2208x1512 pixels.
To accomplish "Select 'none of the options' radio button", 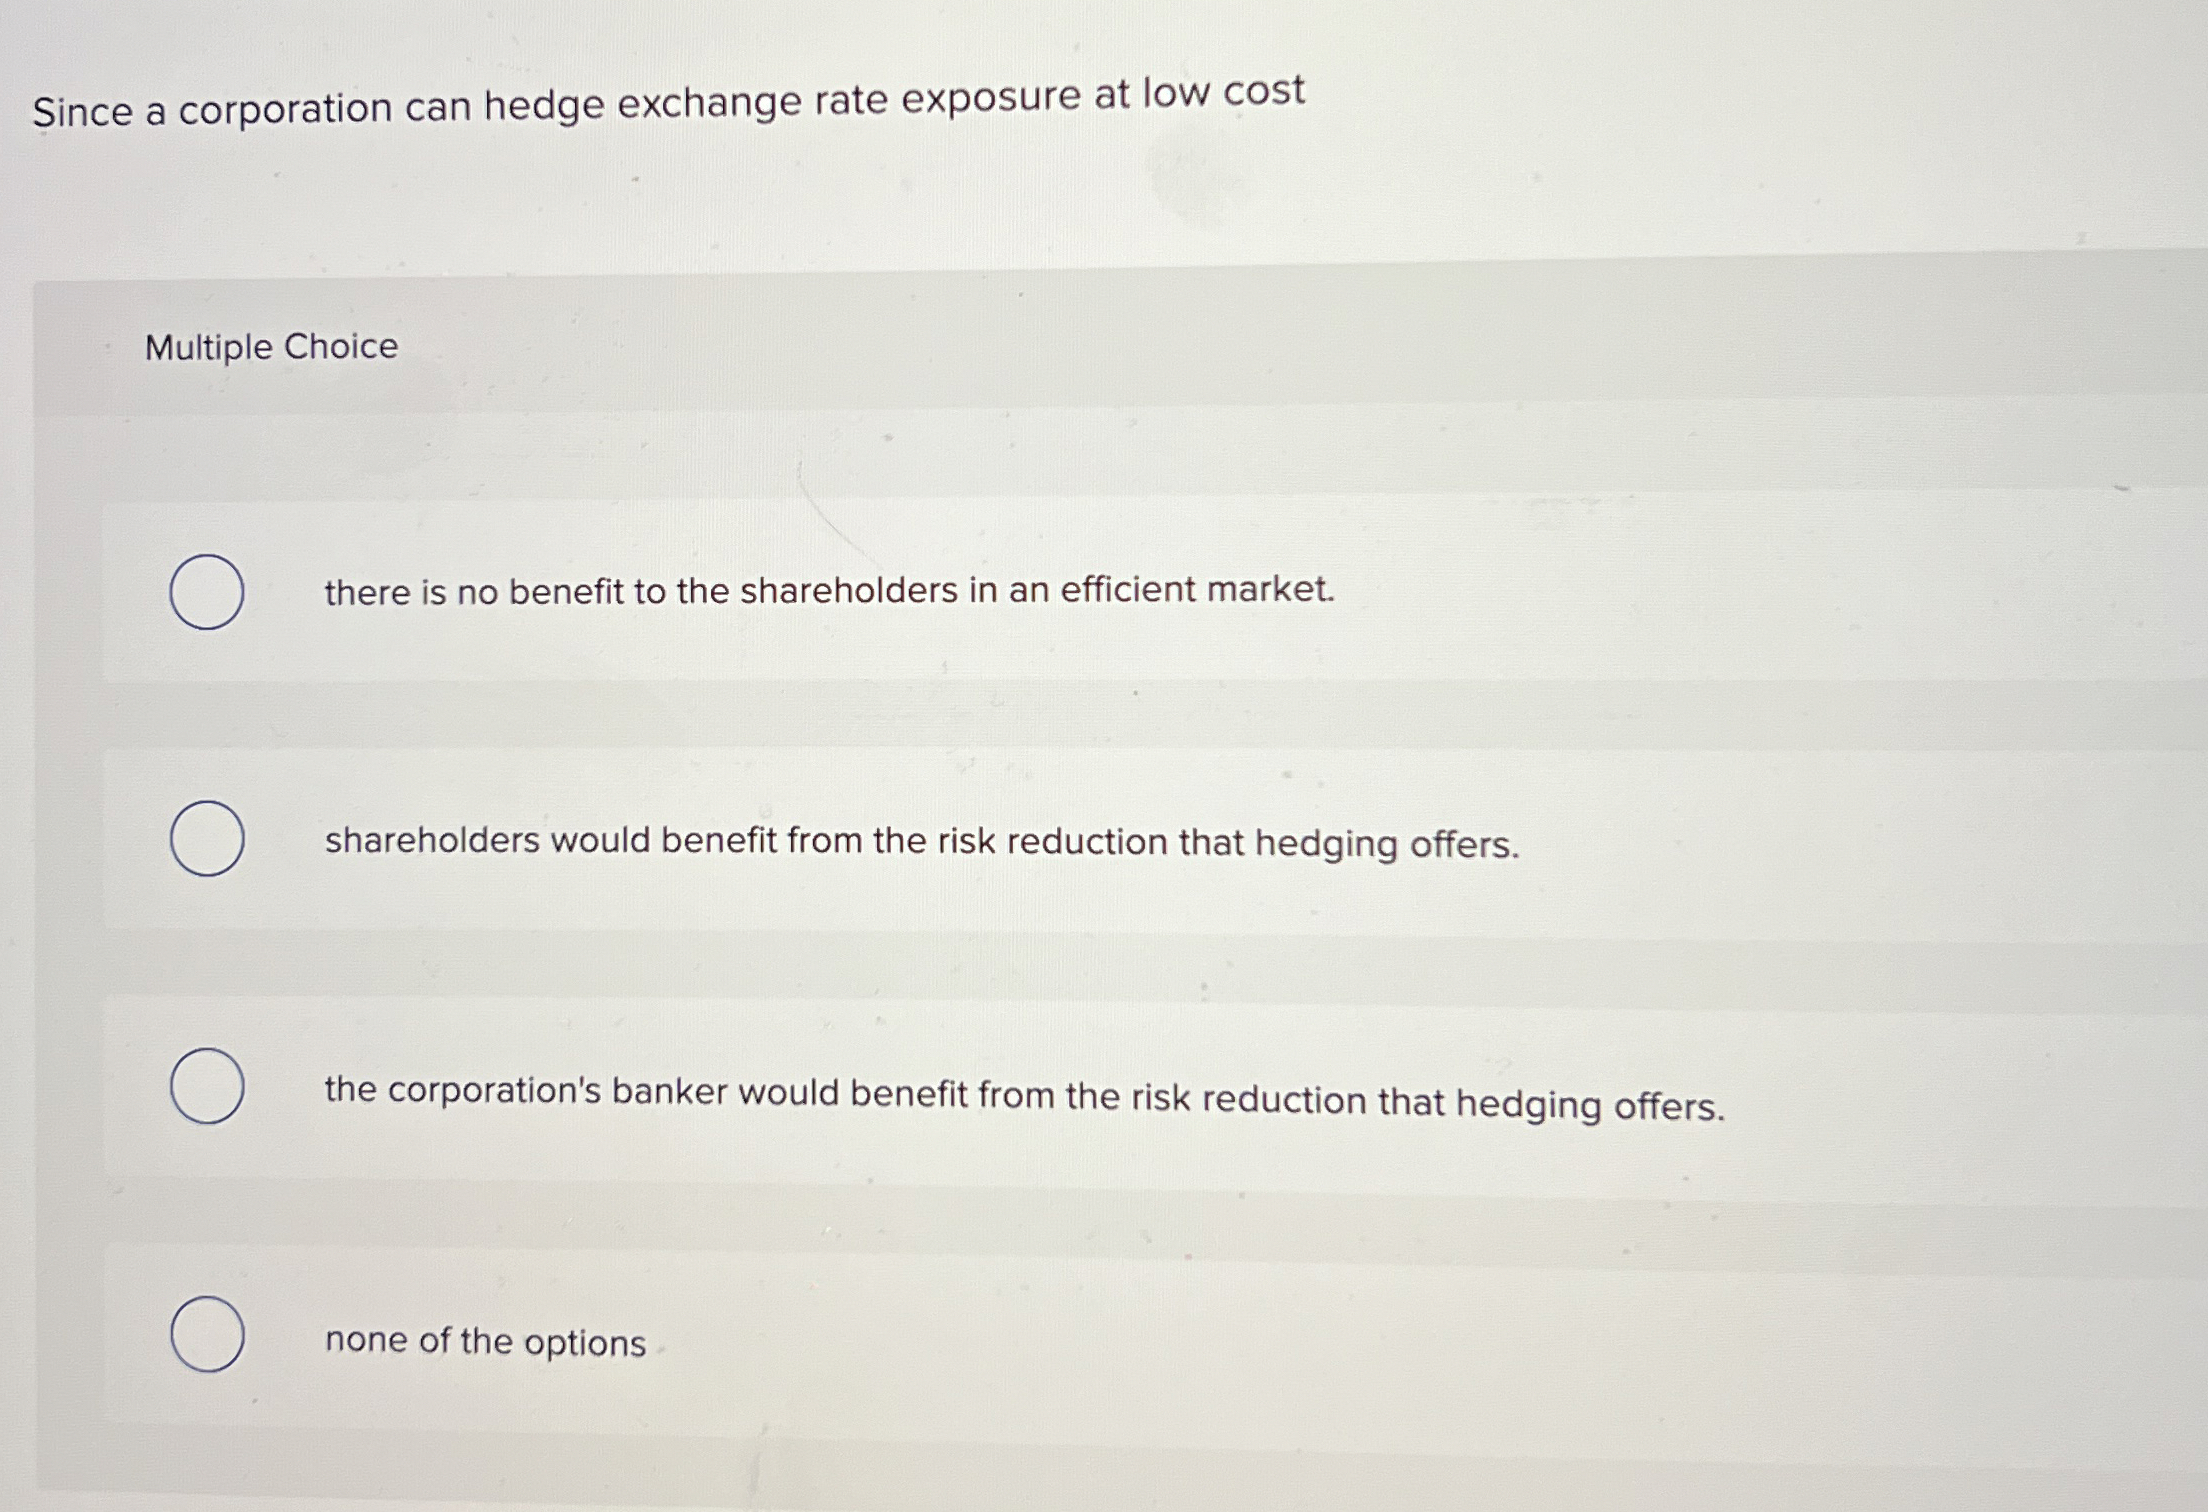I will tap(207, 1335).
